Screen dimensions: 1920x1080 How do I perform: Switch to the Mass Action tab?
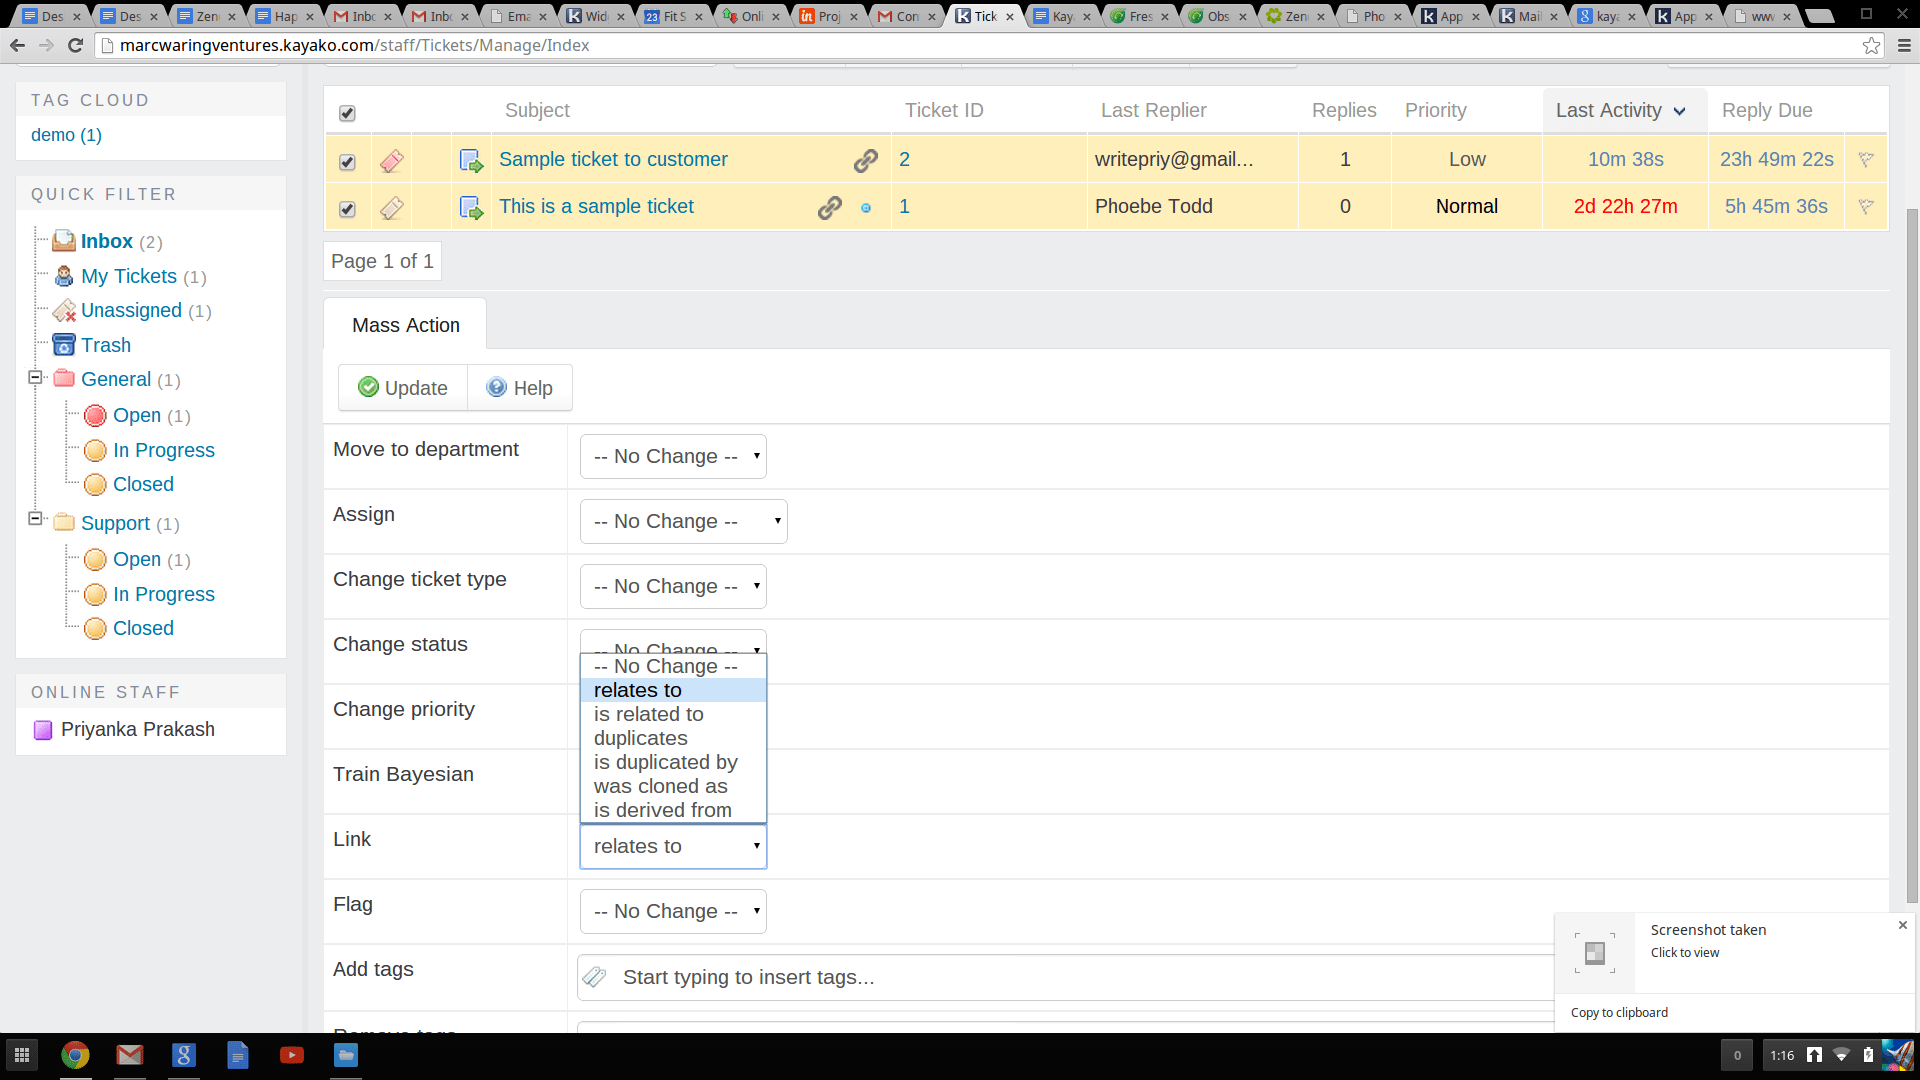coord(405,325)
